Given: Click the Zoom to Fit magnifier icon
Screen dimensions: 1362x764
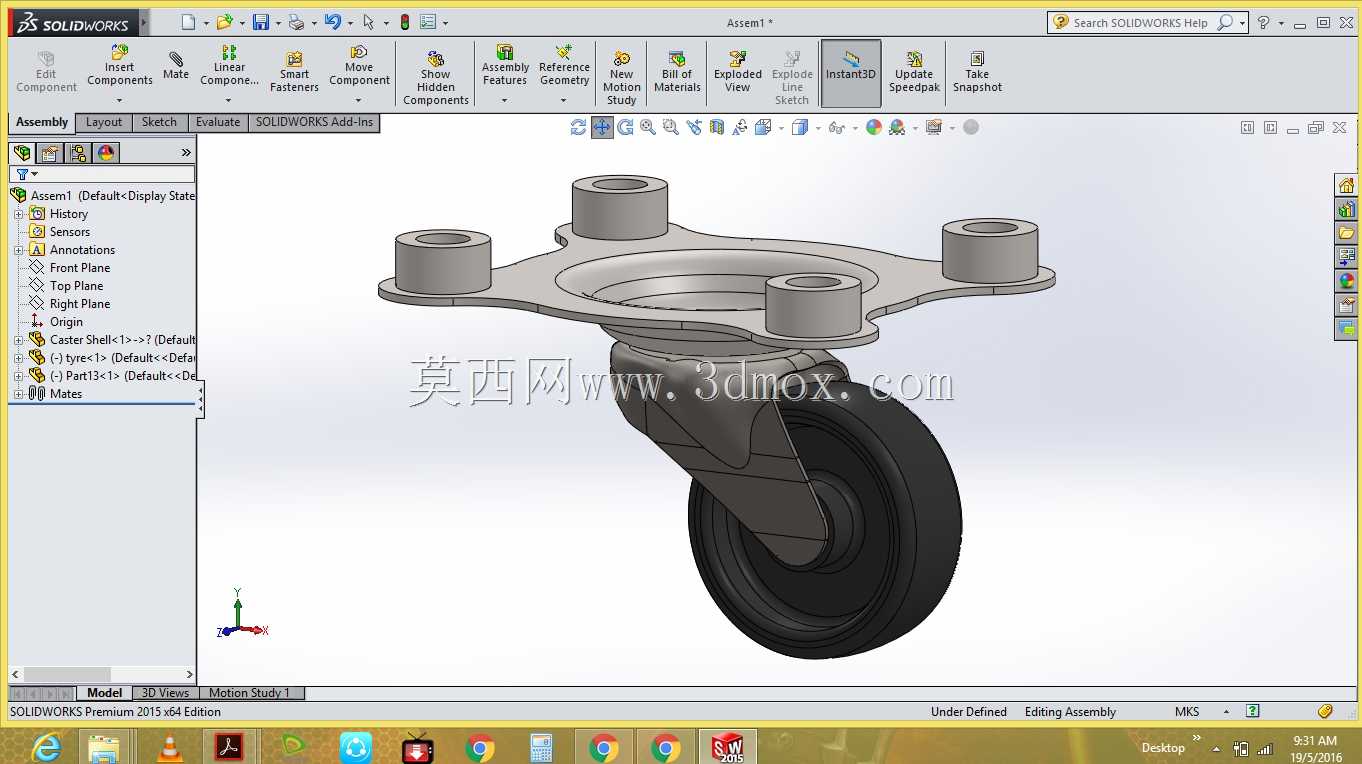Looking at the screenshot, I should tap(648, 127).
